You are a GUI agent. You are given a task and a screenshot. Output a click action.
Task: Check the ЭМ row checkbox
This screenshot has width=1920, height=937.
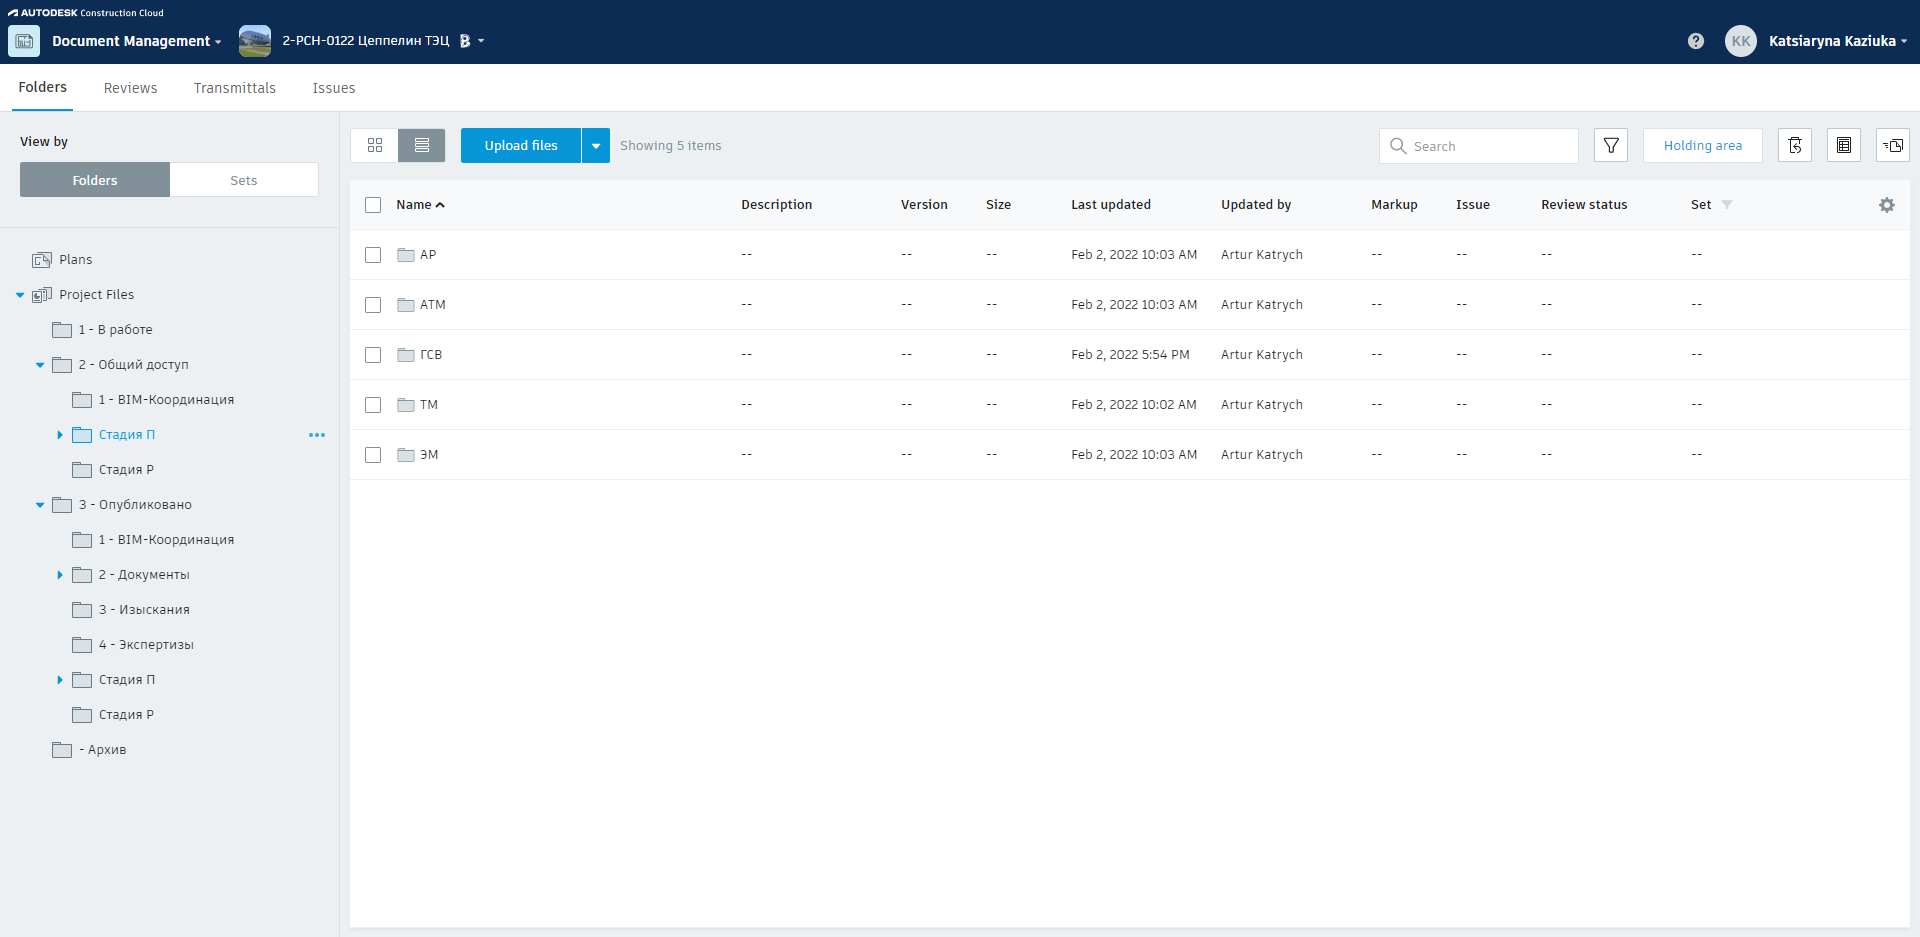tap(373, 455)
